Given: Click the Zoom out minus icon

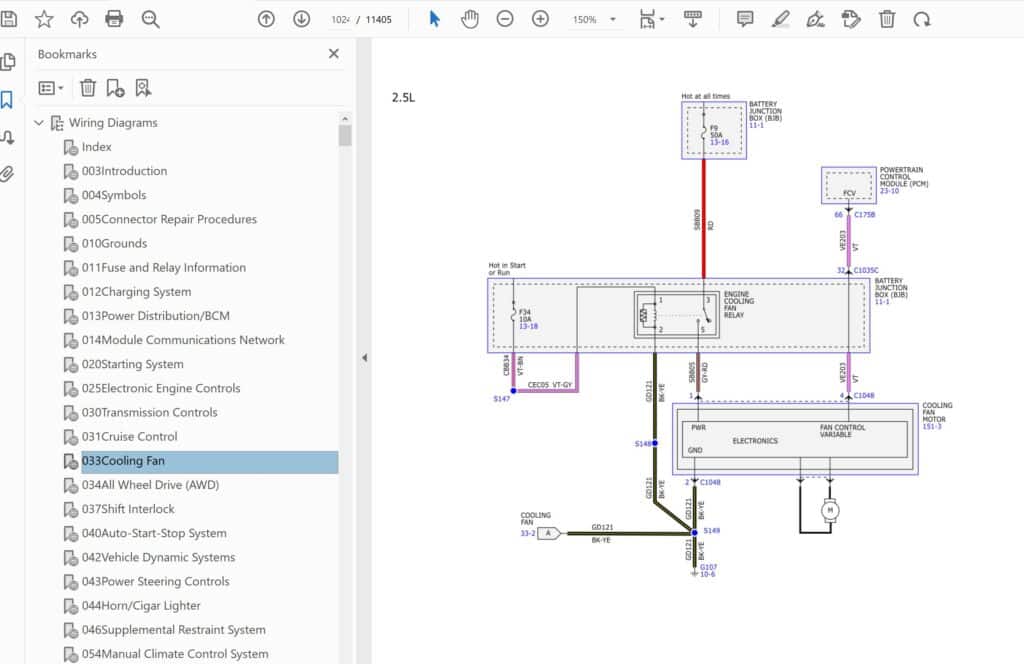Looking at the screenshot, I should coord(505,19).
